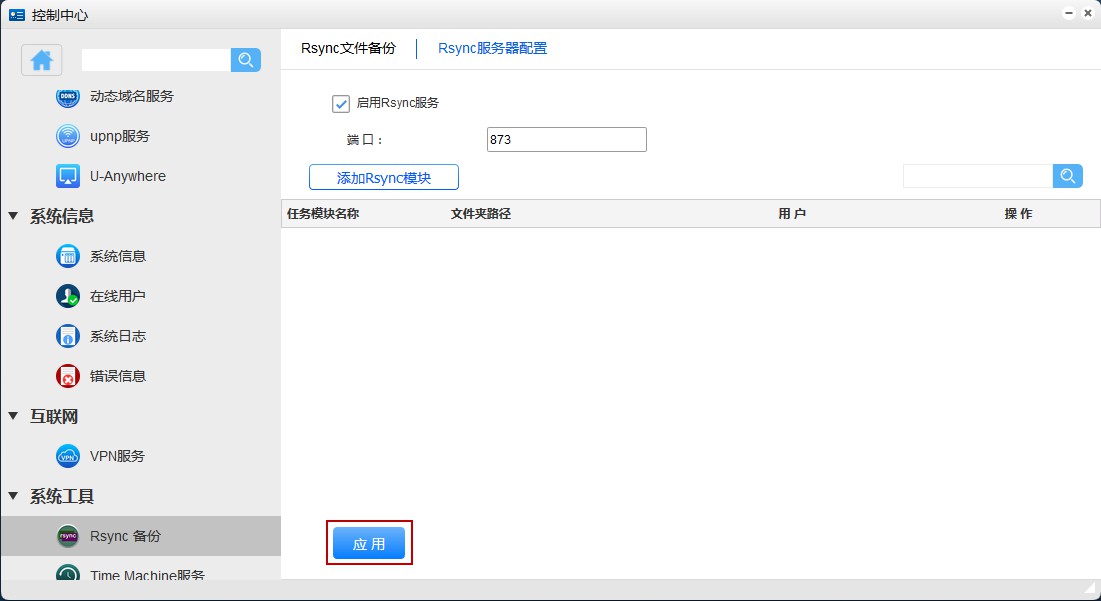Open the Time Machine服务 icon
The width and height of the screenshot is (1101, 601).
[x=67, y=575]
